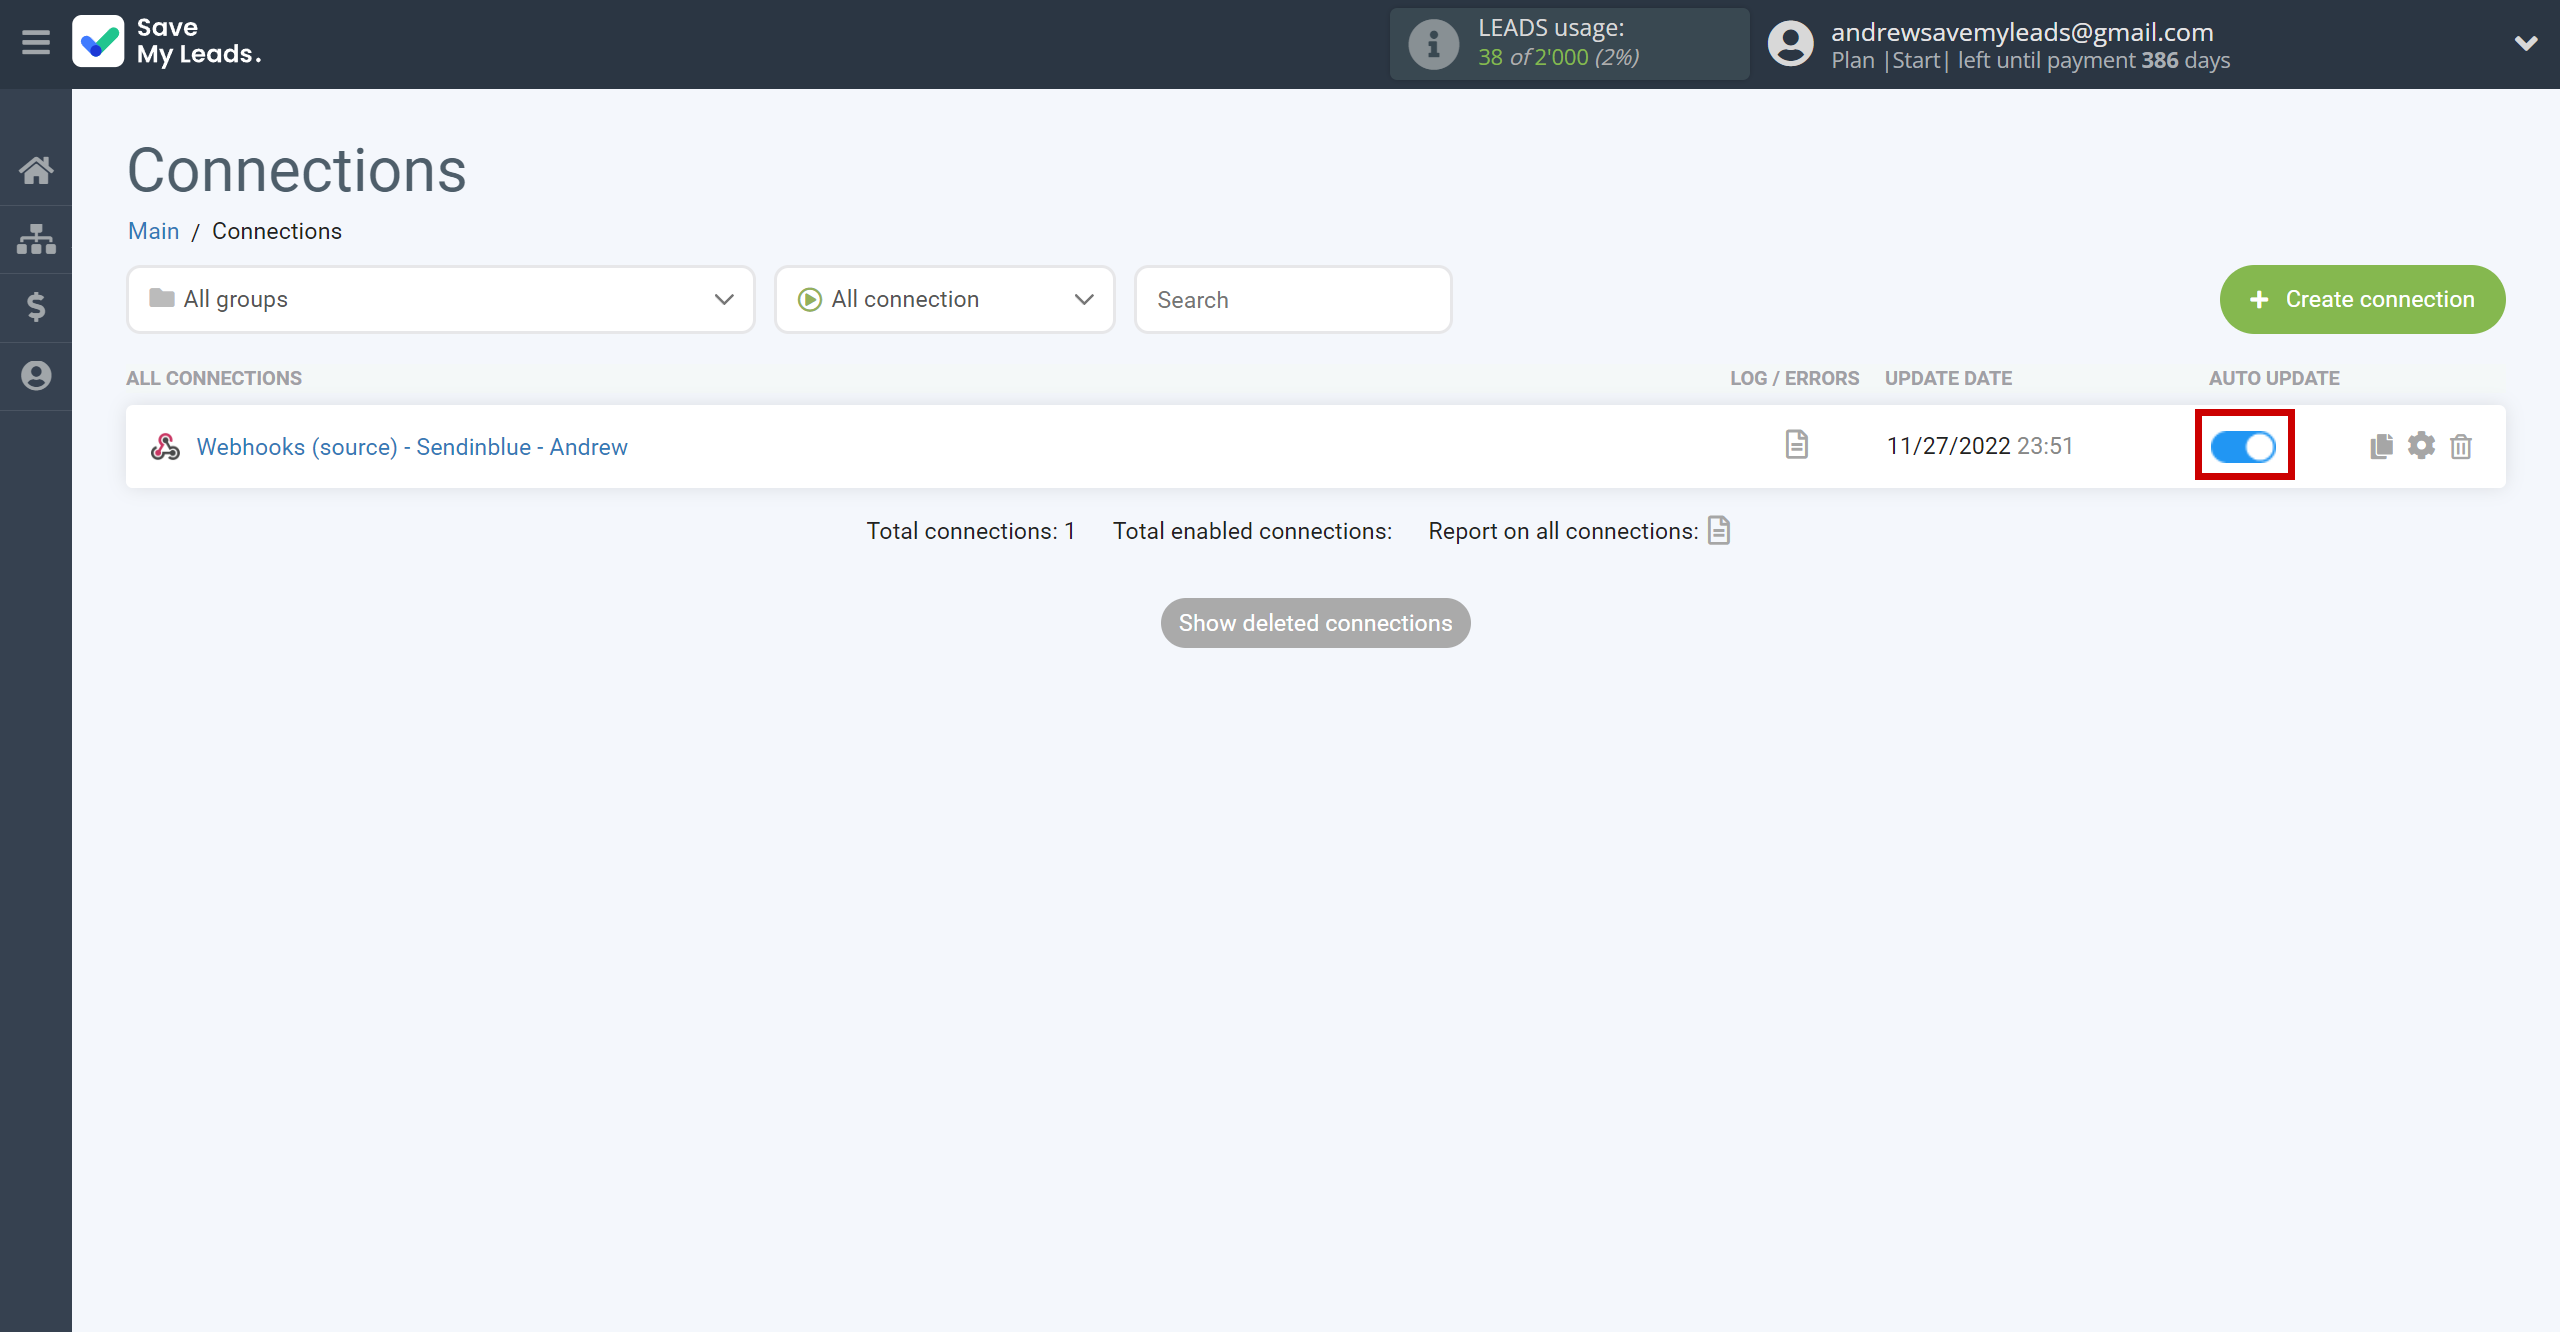The image size is (2560, 1332).
Task: Toggle the auto update switch for Webhooks connection
Action: [2243, 445]
